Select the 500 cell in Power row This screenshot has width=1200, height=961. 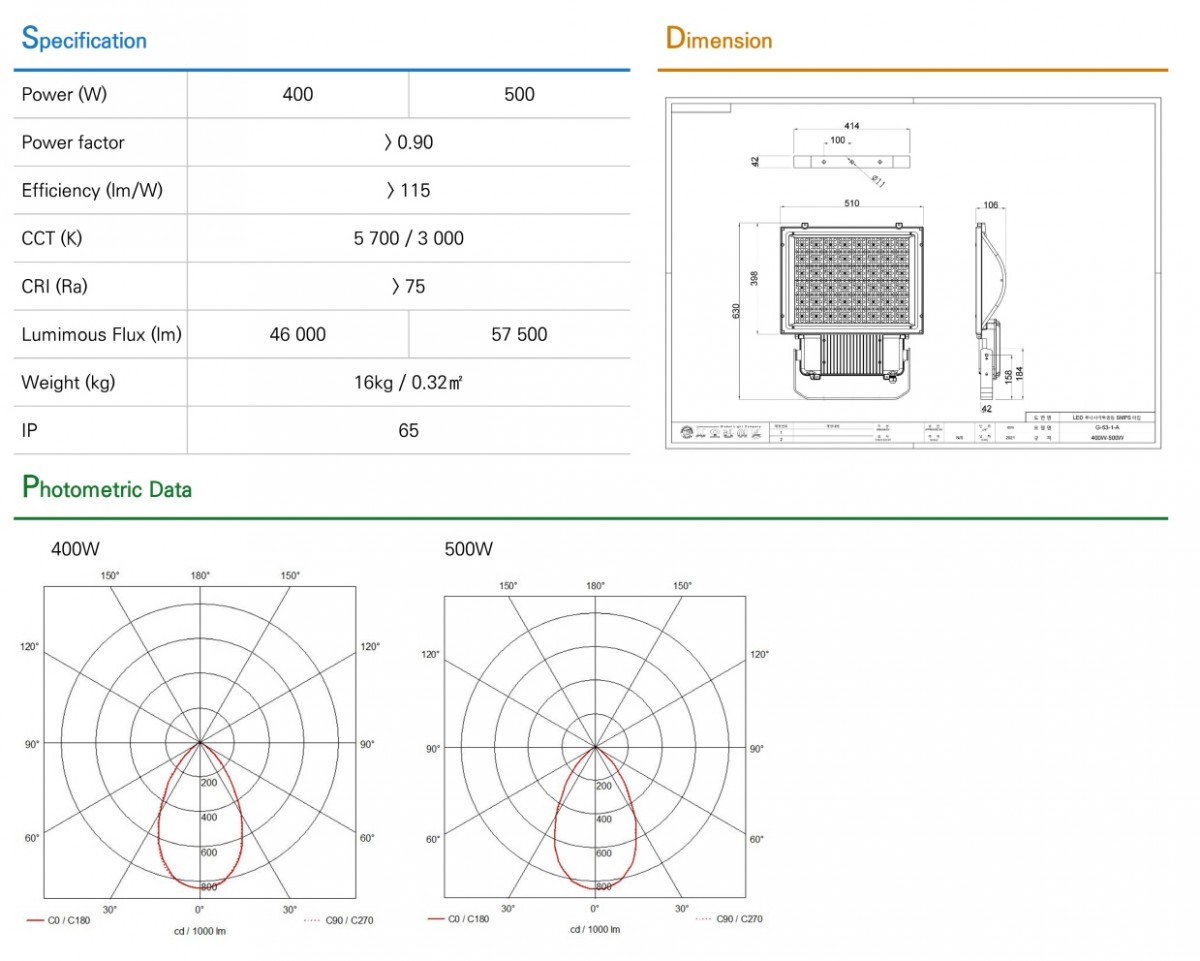coord(520,95)
